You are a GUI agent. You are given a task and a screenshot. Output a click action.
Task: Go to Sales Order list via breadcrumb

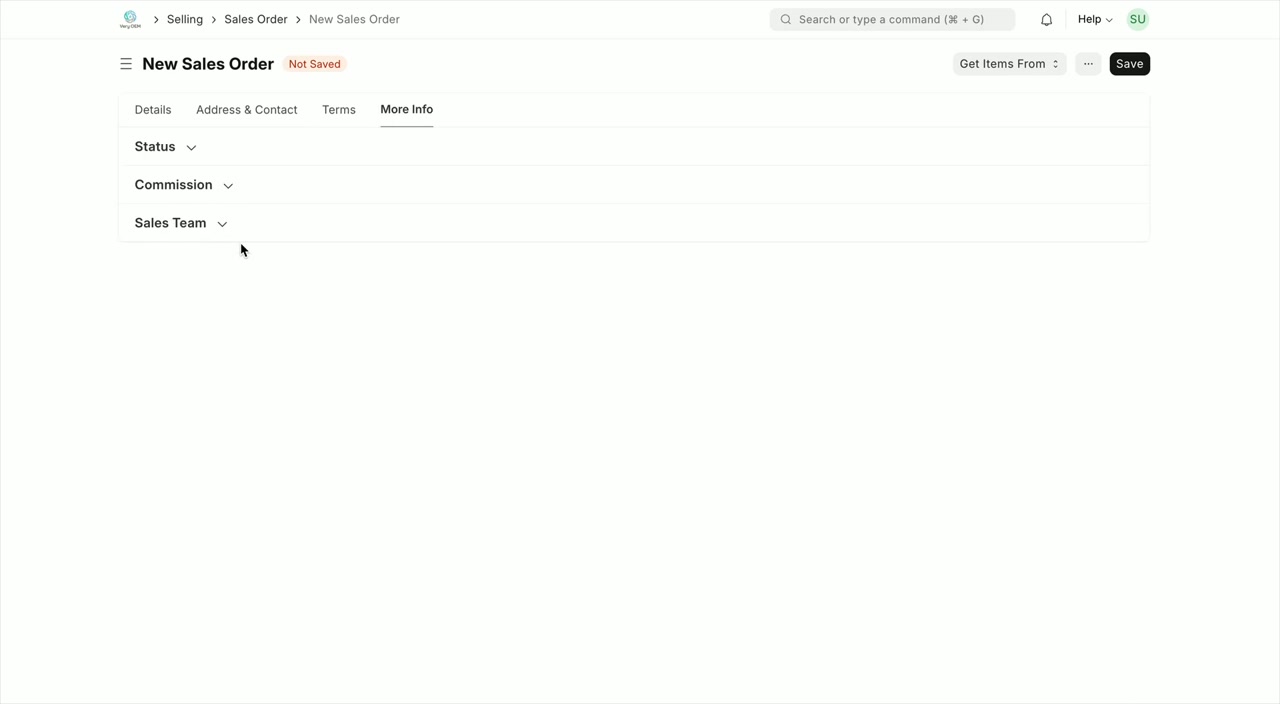255,18
